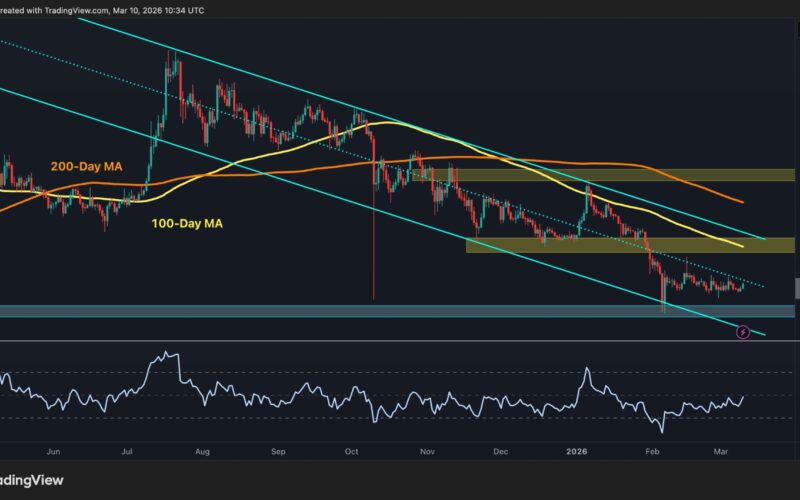Click the Feb label on time axis
Screen dimensions: 800x500
[651, 451]
